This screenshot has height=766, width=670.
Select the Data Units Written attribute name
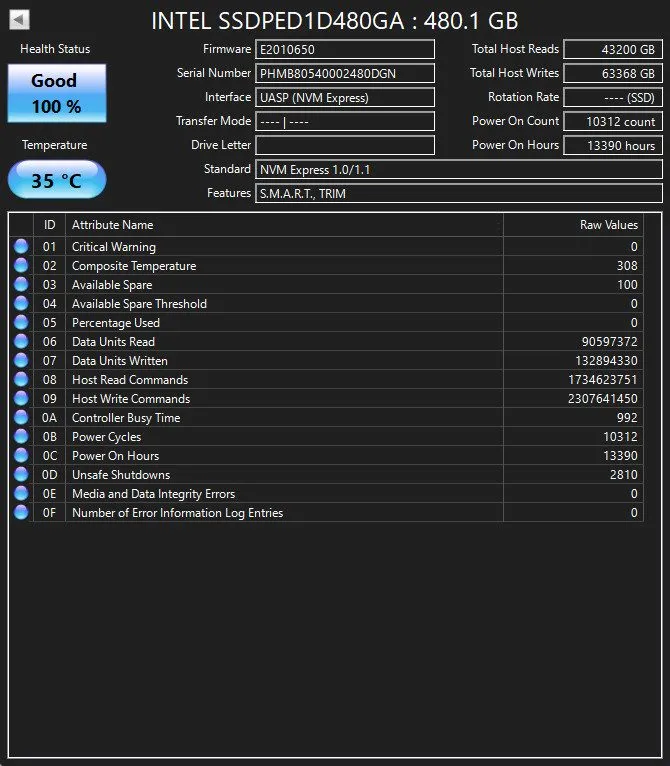pyautogui.click(x=120, y=361)
